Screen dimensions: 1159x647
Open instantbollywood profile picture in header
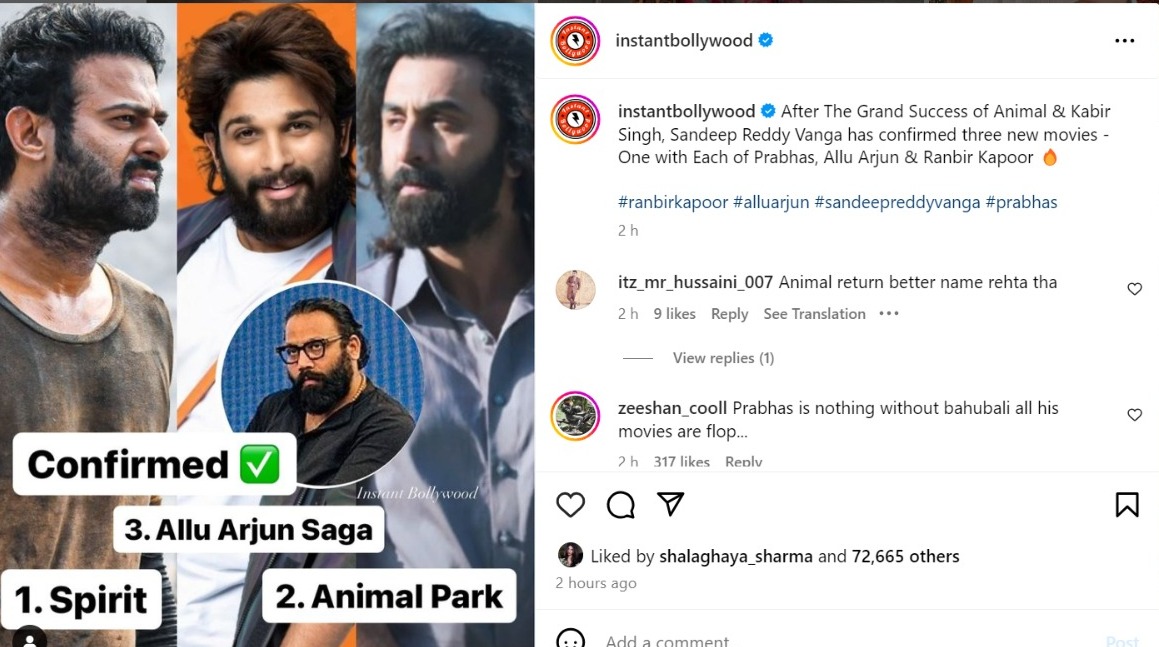(575, 41)
